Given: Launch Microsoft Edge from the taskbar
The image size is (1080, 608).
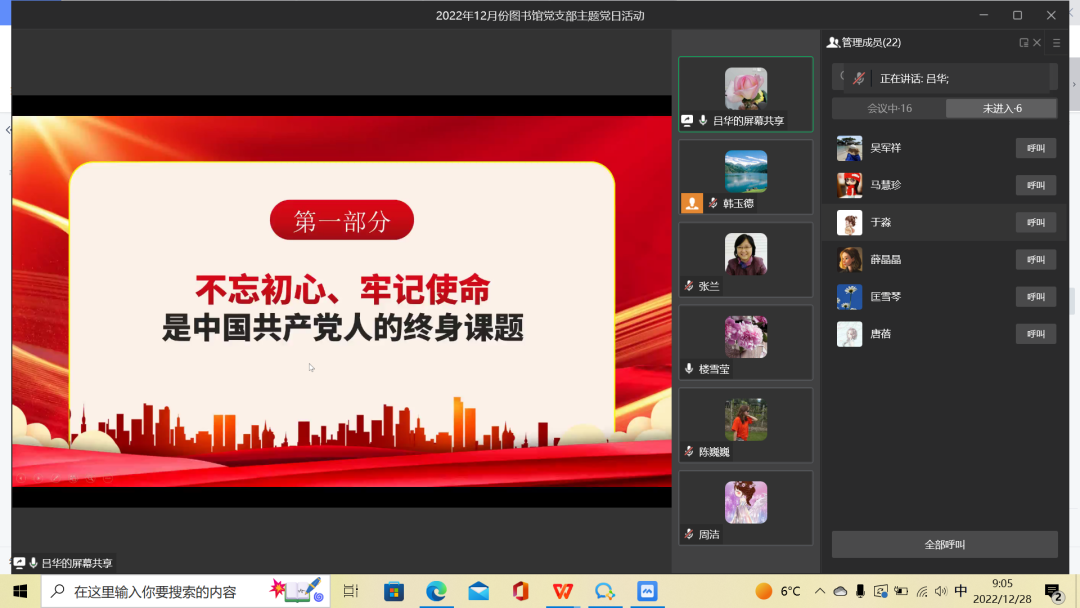Looking at the screenshot, I should coord(436,592).
